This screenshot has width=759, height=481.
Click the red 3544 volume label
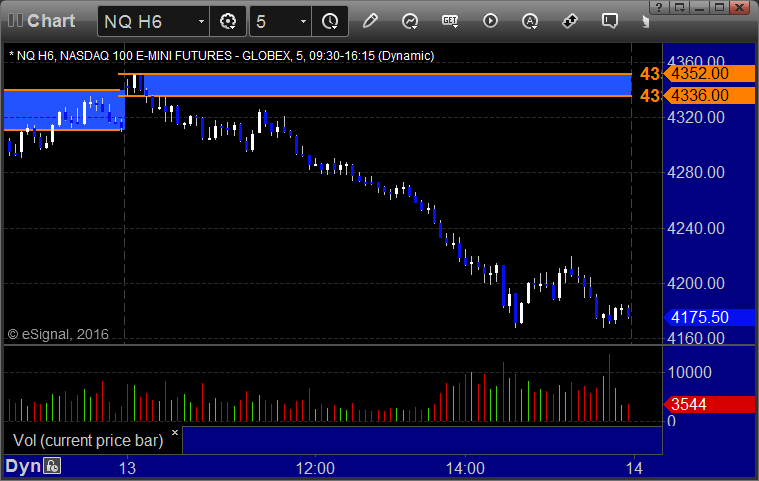pos(709,404)
